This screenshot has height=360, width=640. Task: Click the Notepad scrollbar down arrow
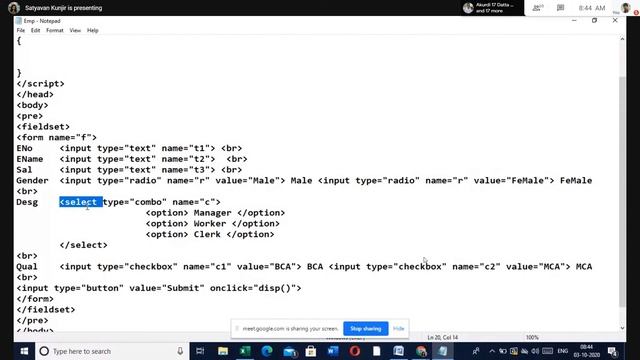(x=622, y=328)
